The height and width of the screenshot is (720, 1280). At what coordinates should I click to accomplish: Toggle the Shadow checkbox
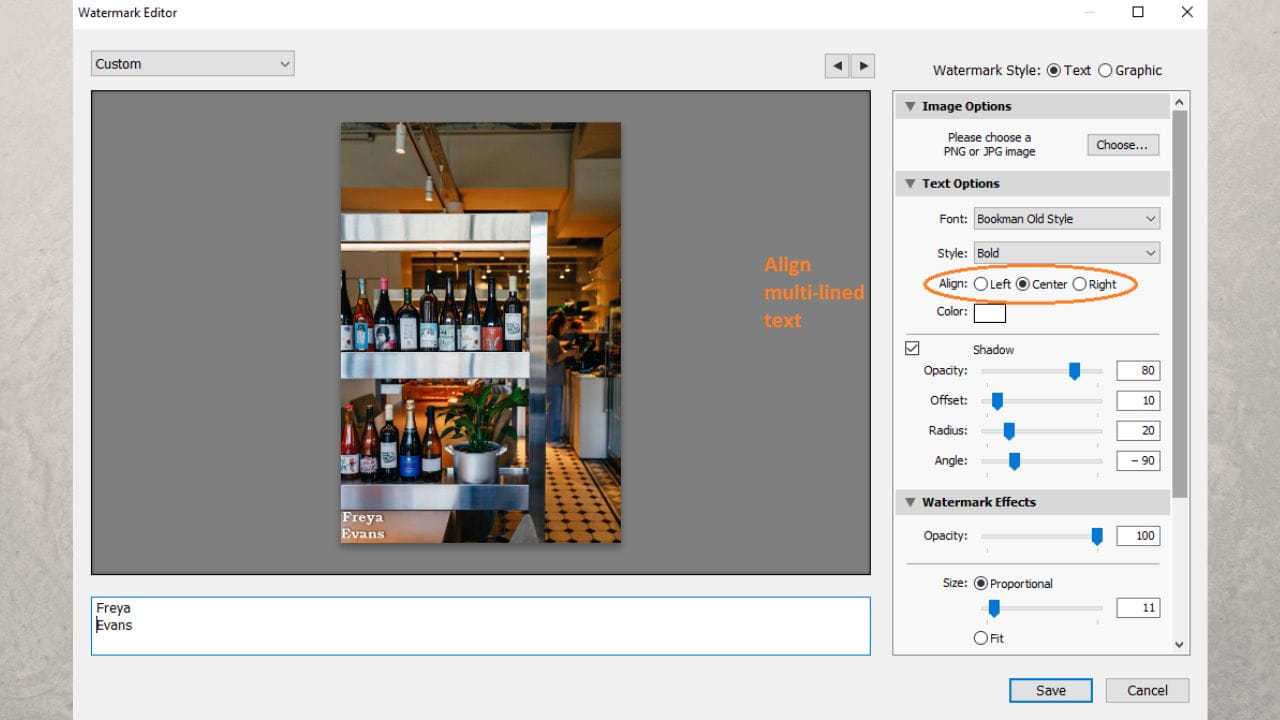tap(912, 349)
